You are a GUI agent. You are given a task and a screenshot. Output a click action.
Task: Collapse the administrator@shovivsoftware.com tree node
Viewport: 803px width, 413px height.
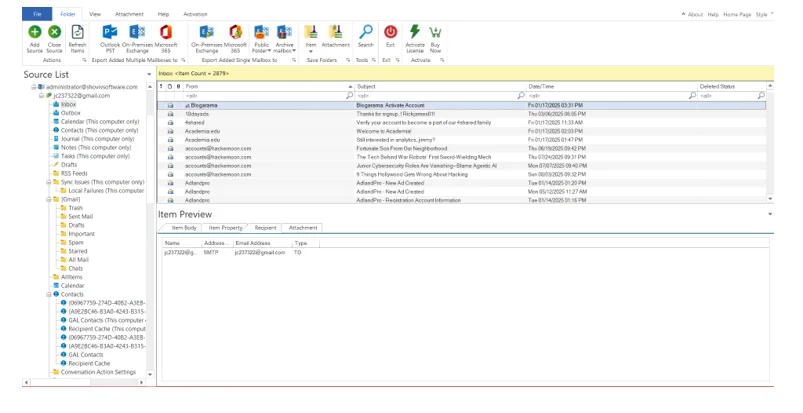(34, 87)
